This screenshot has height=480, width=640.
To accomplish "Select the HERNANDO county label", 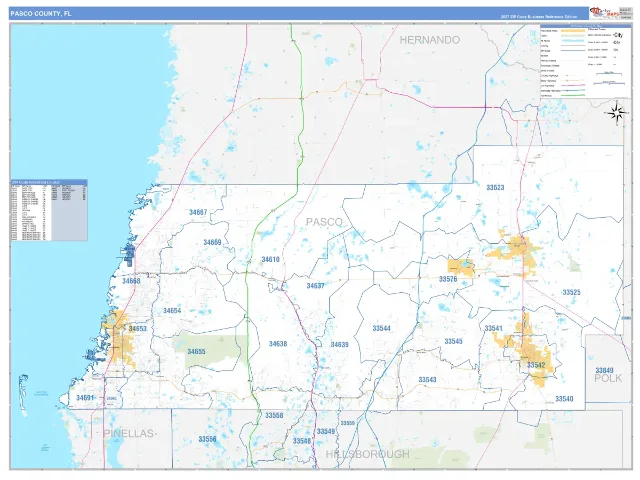I will click(429, 40).
